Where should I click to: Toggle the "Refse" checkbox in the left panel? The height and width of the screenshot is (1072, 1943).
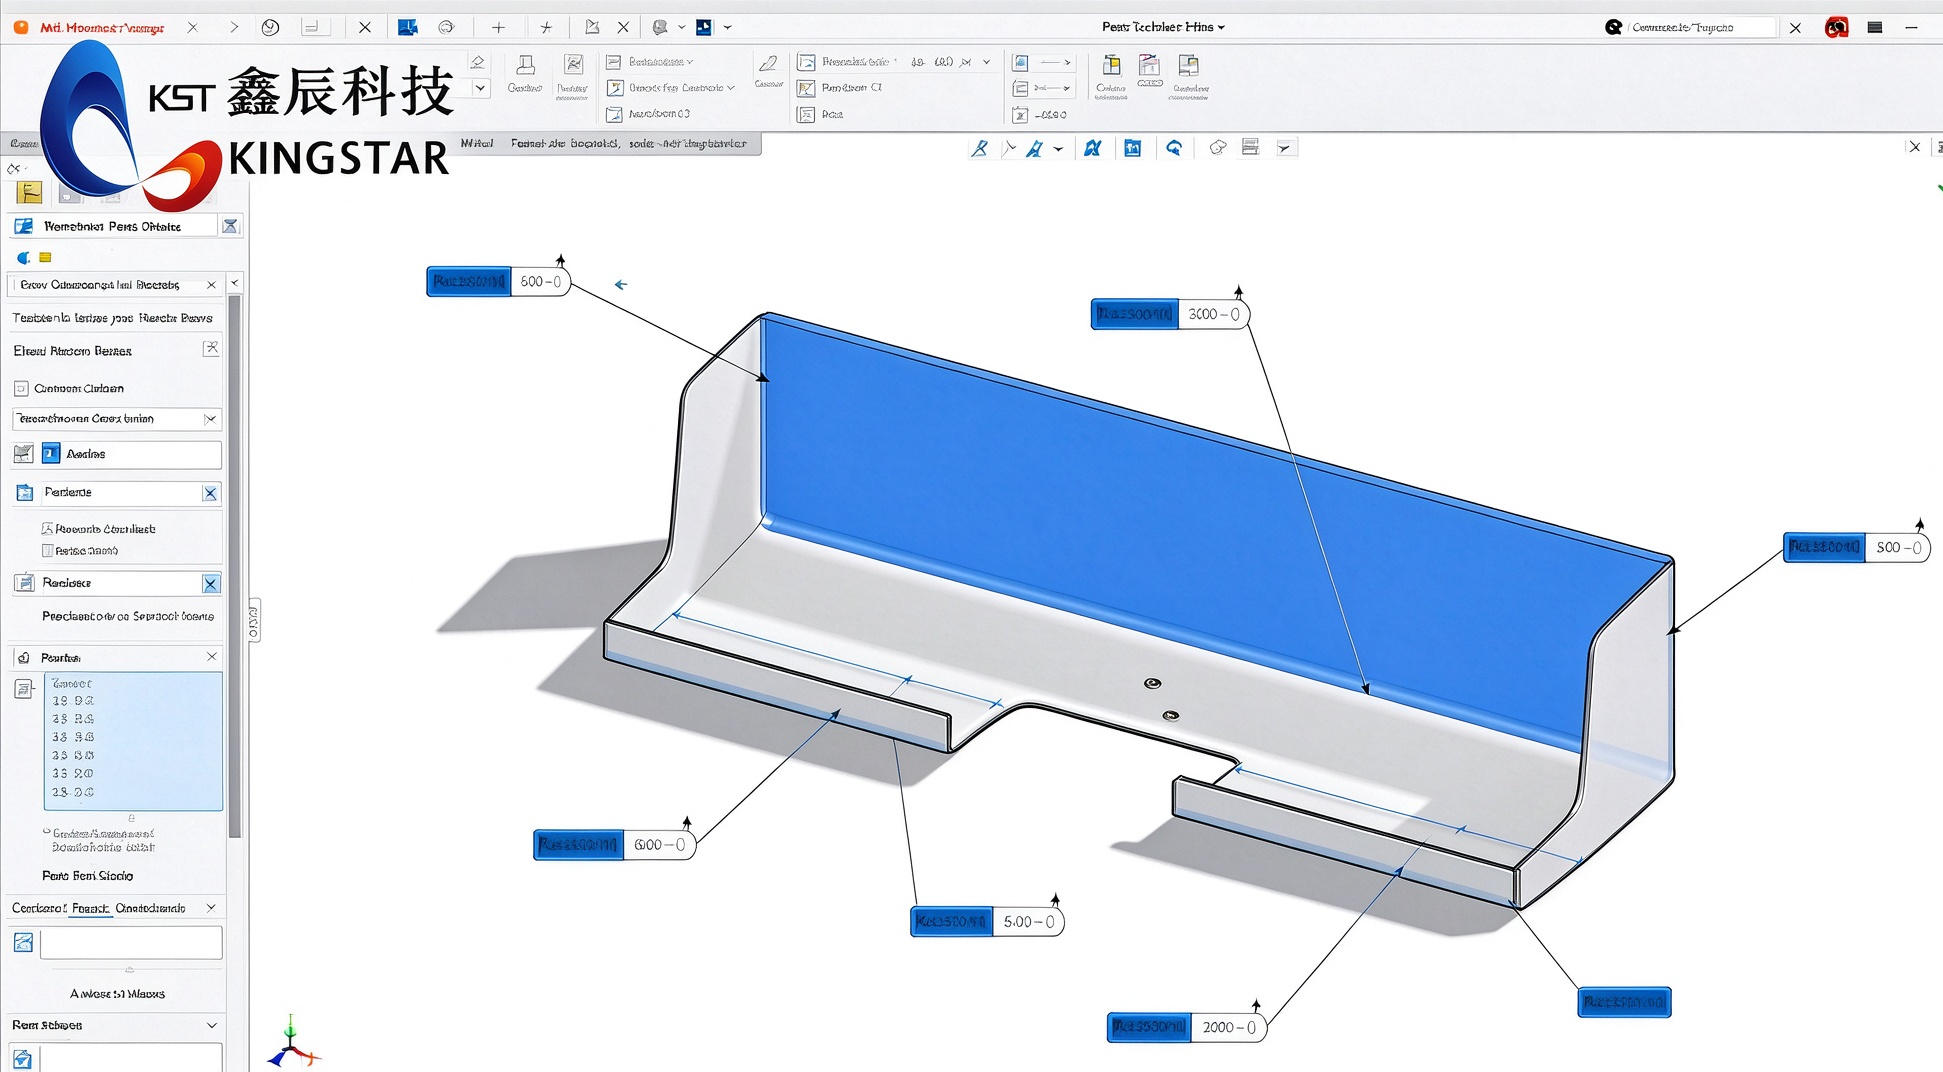(x=47, y=551)
